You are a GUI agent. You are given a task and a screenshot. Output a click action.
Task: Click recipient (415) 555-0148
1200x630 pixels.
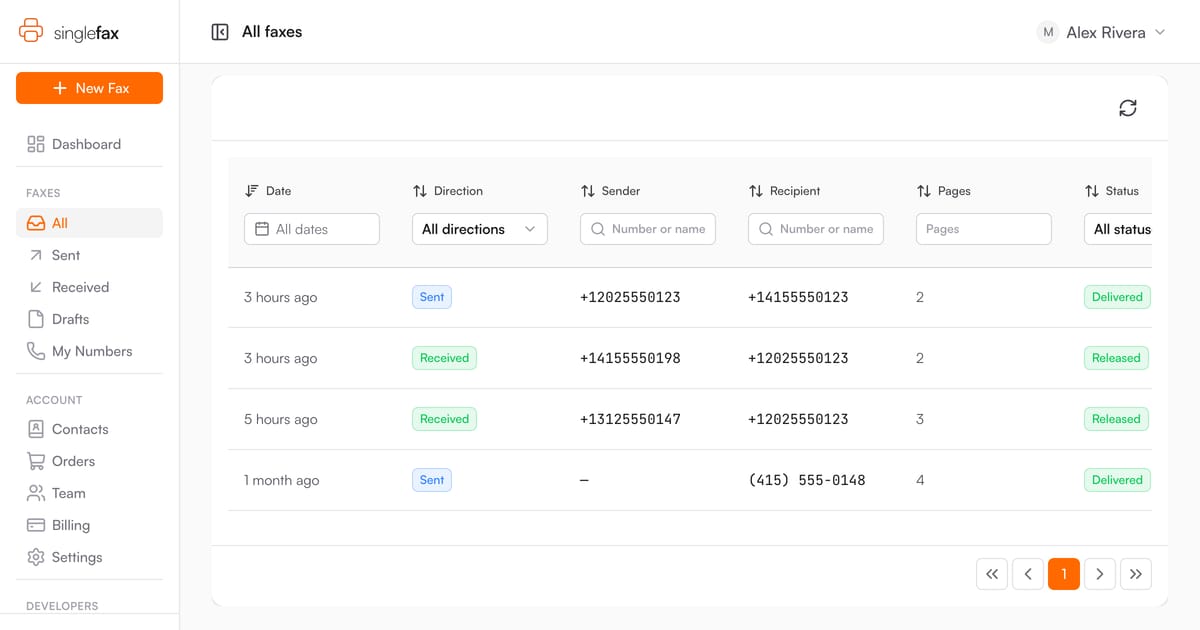click(807, 480)
